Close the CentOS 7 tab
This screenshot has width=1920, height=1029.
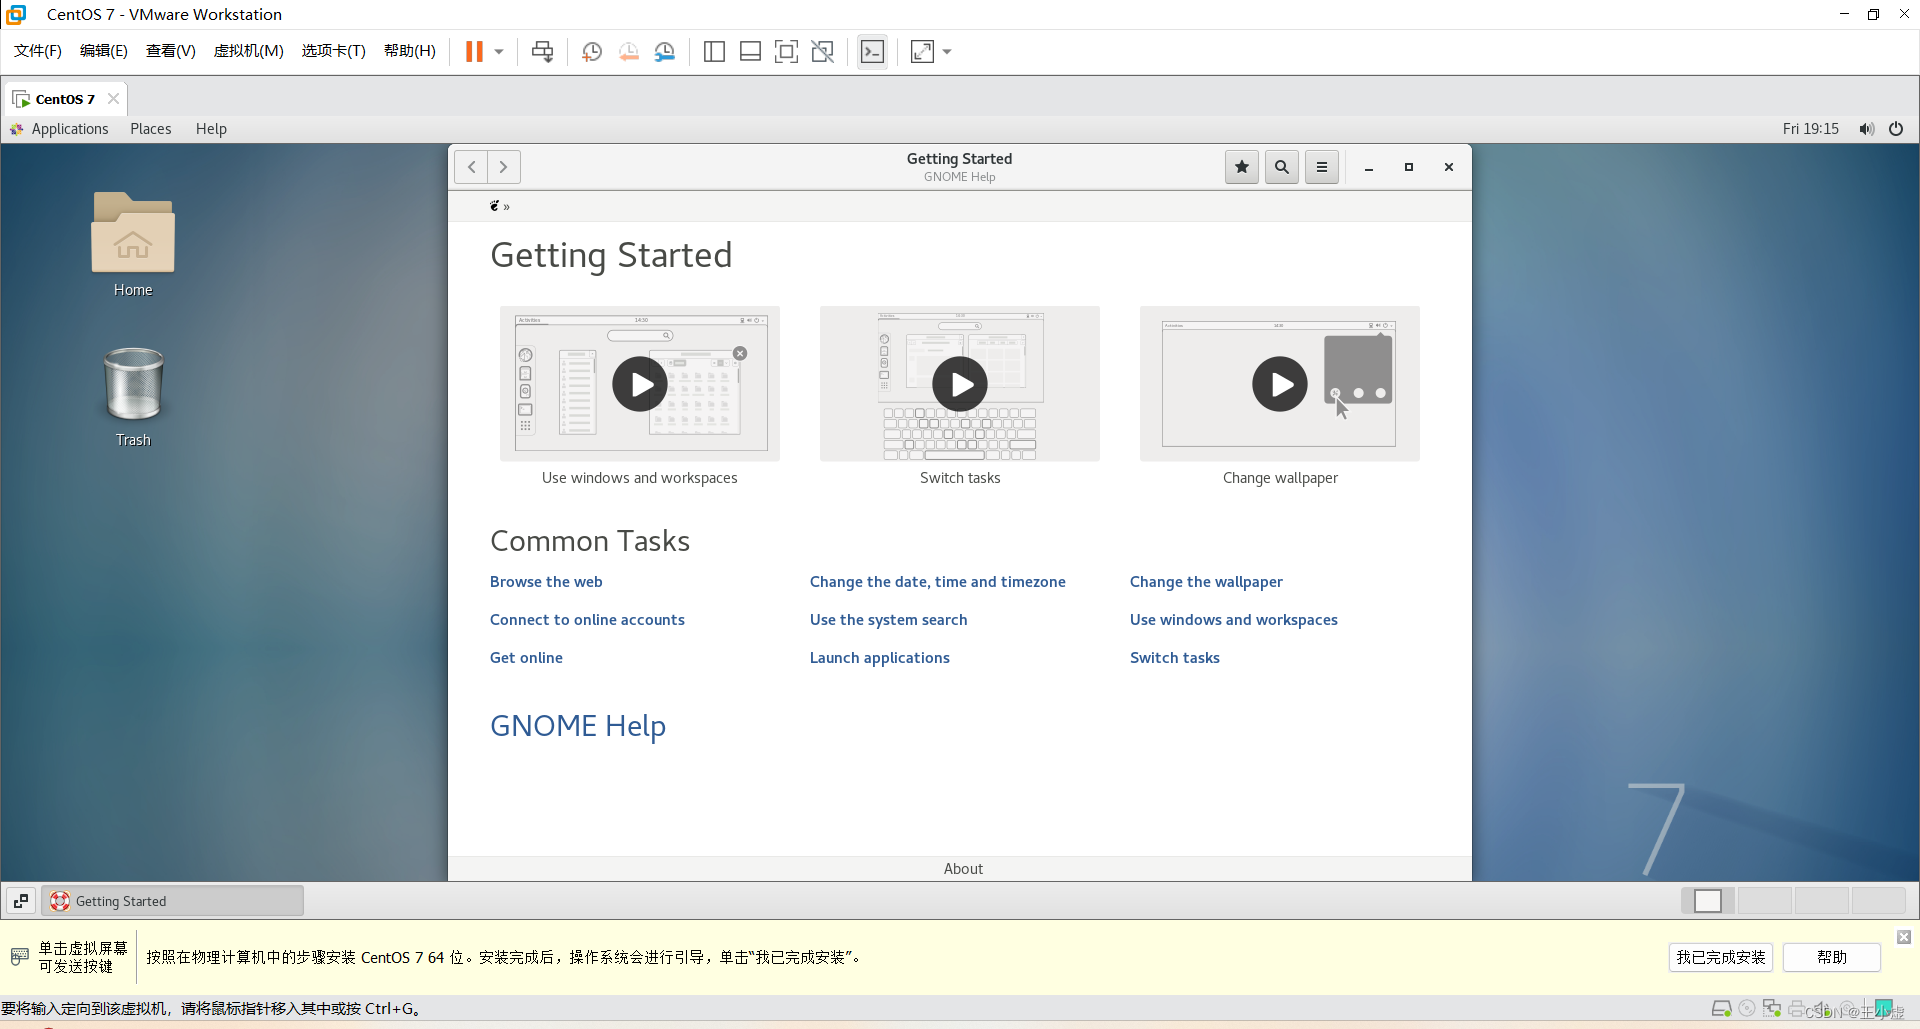(113, 98)
